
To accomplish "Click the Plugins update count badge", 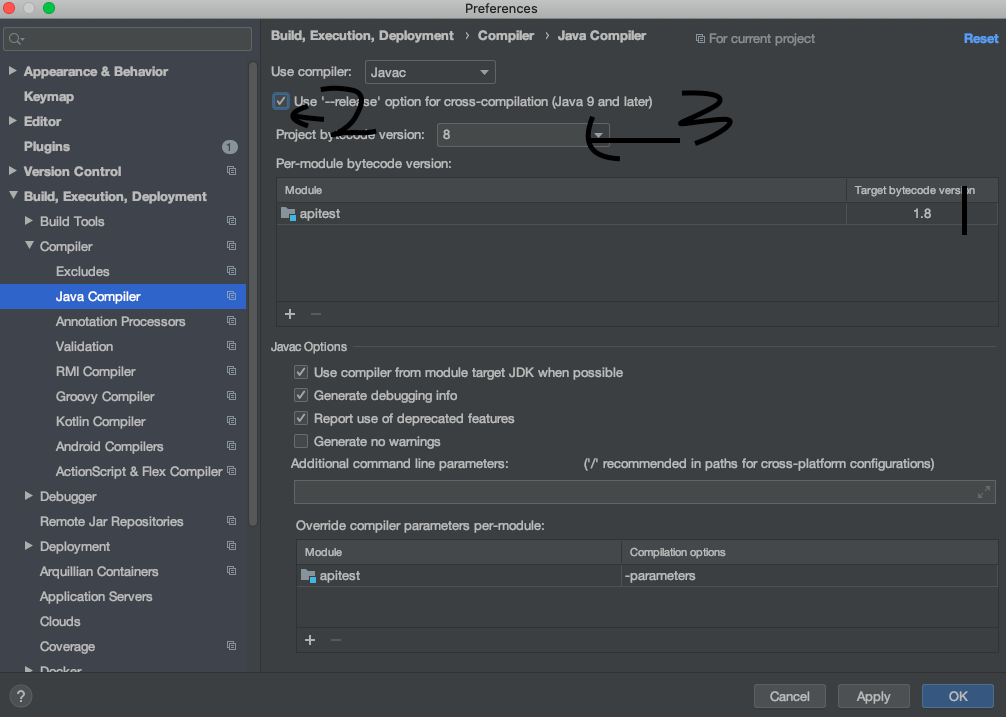I will pos(230,147).
